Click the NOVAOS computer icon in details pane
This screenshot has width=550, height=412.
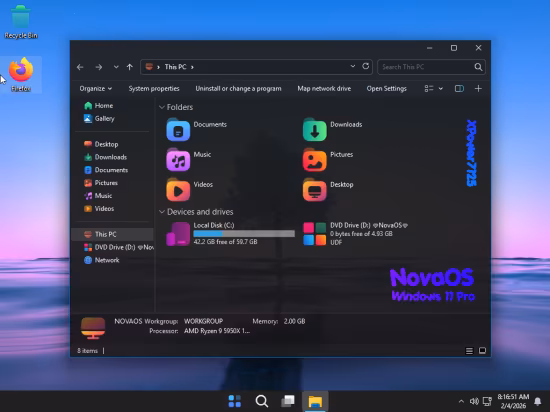click(93, 328)
